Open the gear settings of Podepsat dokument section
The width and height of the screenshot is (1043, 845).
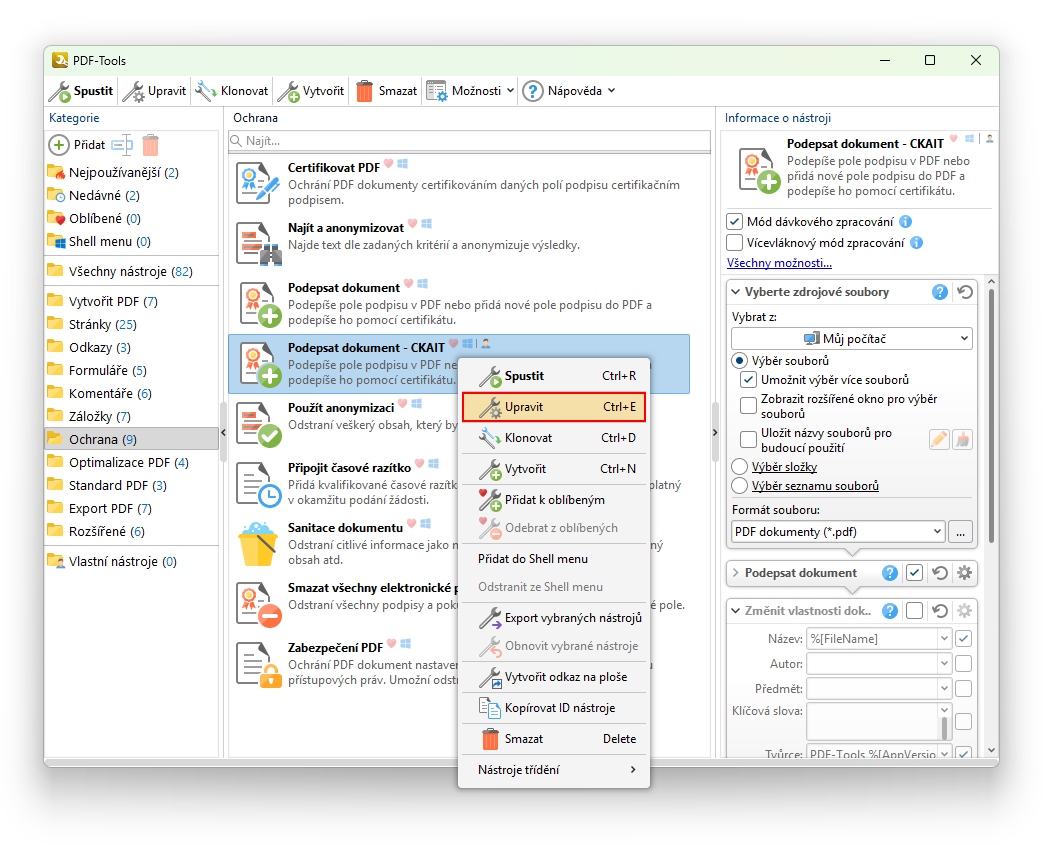(x=965, y=573)
